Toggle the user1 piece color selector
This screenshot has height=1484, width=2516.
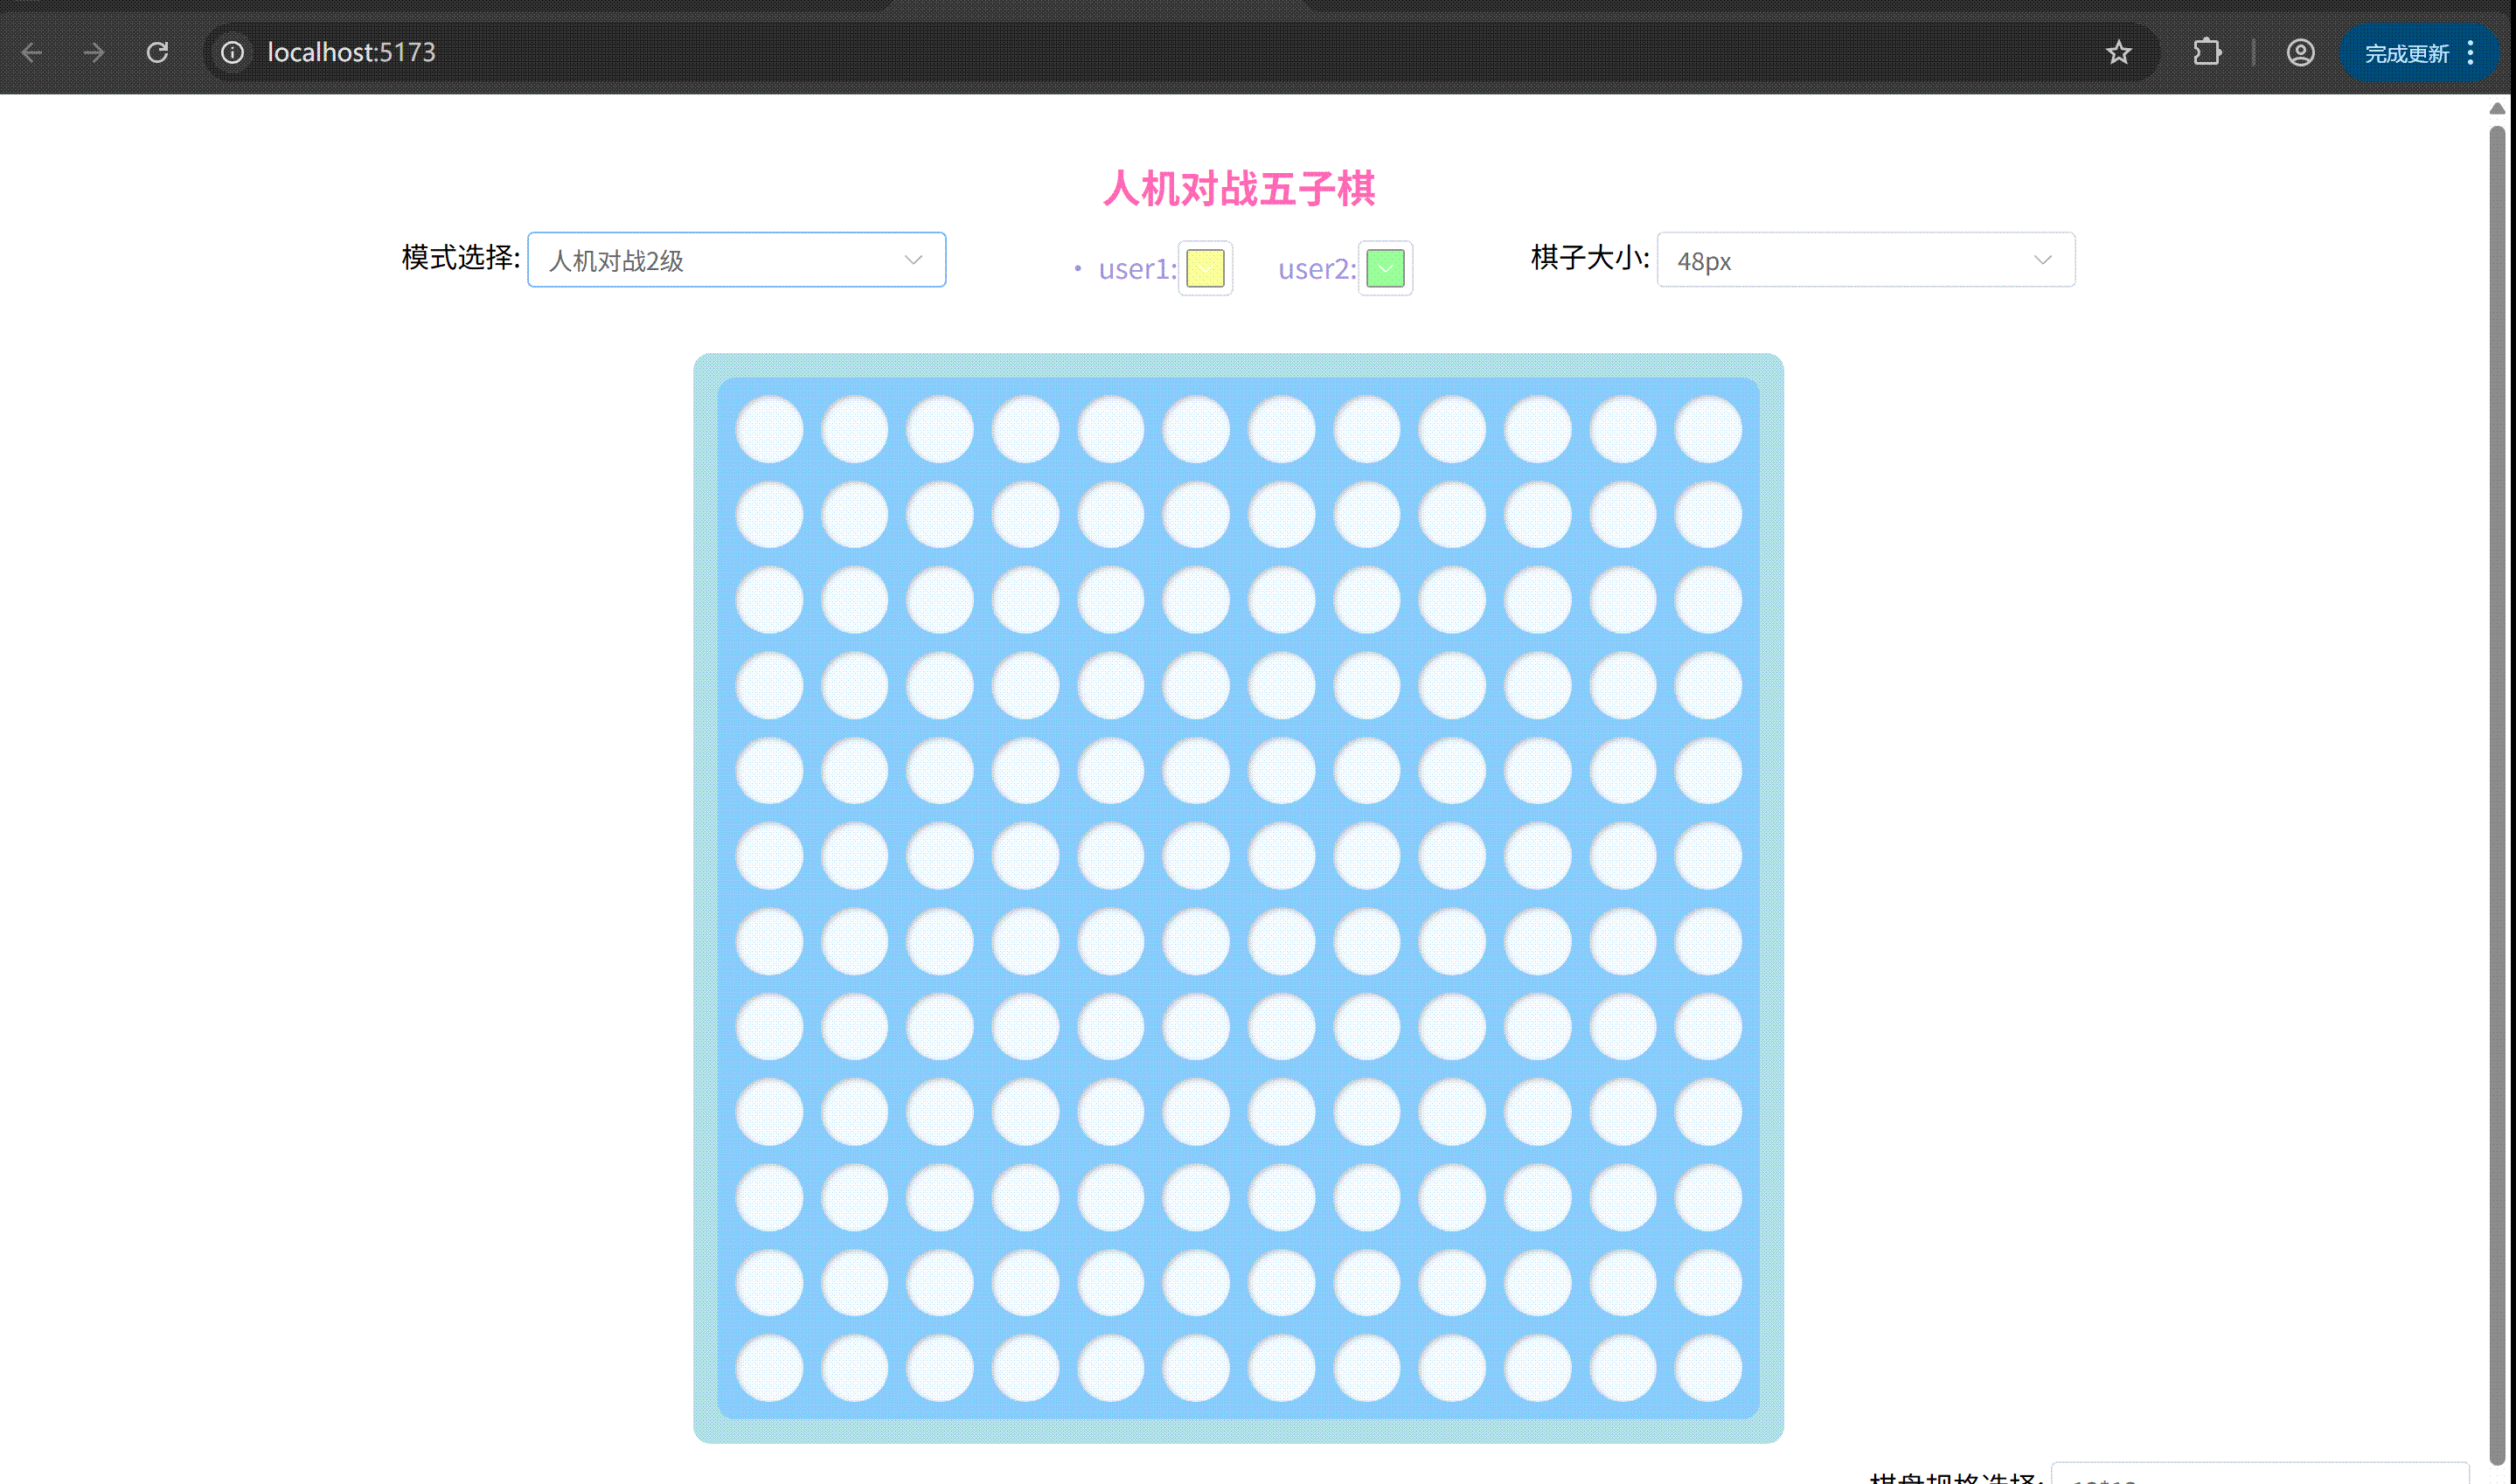point(1205,268)
